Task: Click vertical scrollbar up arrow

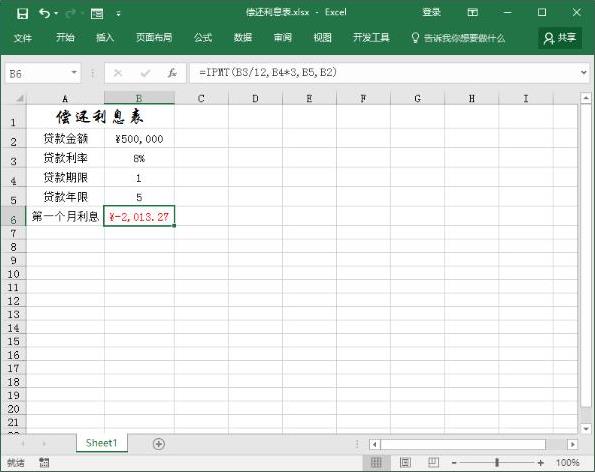Action: [586, 98]
